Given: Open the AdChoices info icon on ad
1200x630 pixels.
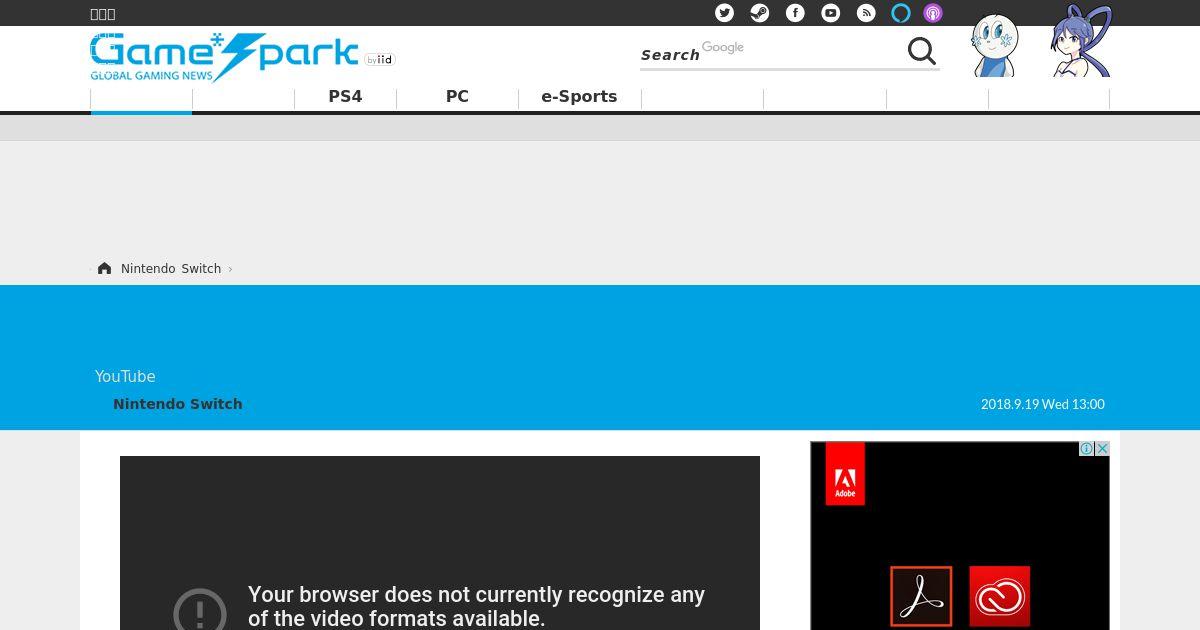Looking at the screenshot, I should 1087,449.
